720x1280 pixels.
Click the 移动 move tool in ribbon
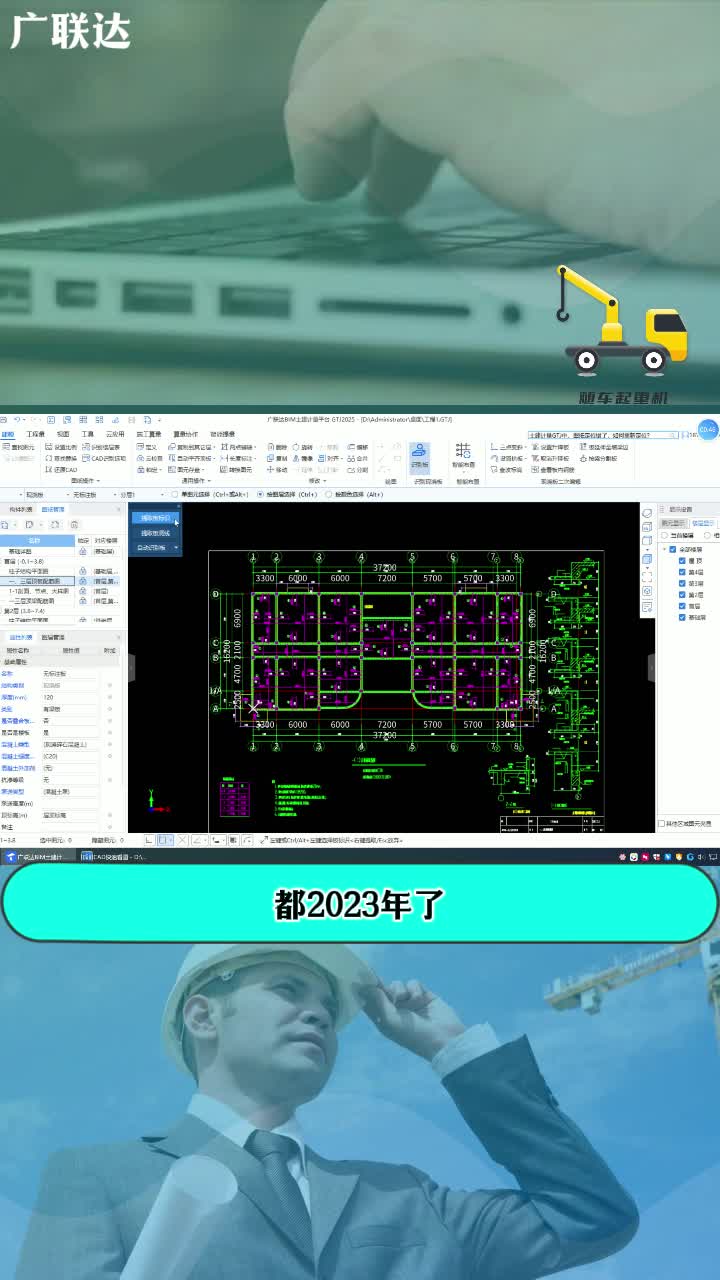point(277,469)
